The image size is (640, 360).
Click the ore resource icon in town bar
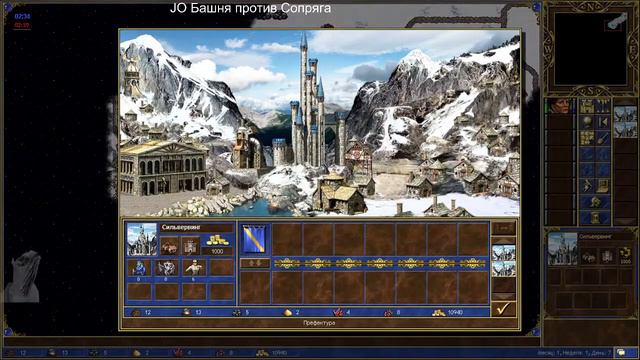point(236,313)
